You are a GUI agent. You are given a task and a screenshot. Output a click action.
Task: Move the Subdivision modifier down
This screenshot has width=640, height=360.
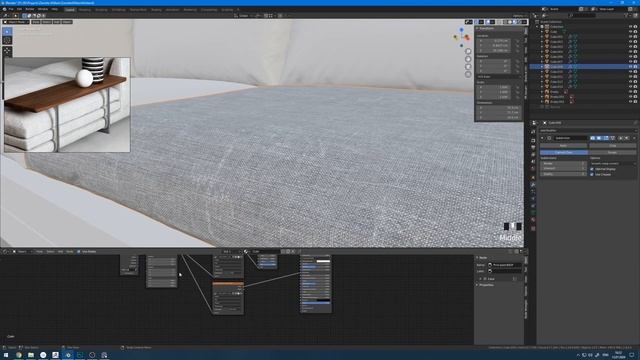(x=627, y=138)
